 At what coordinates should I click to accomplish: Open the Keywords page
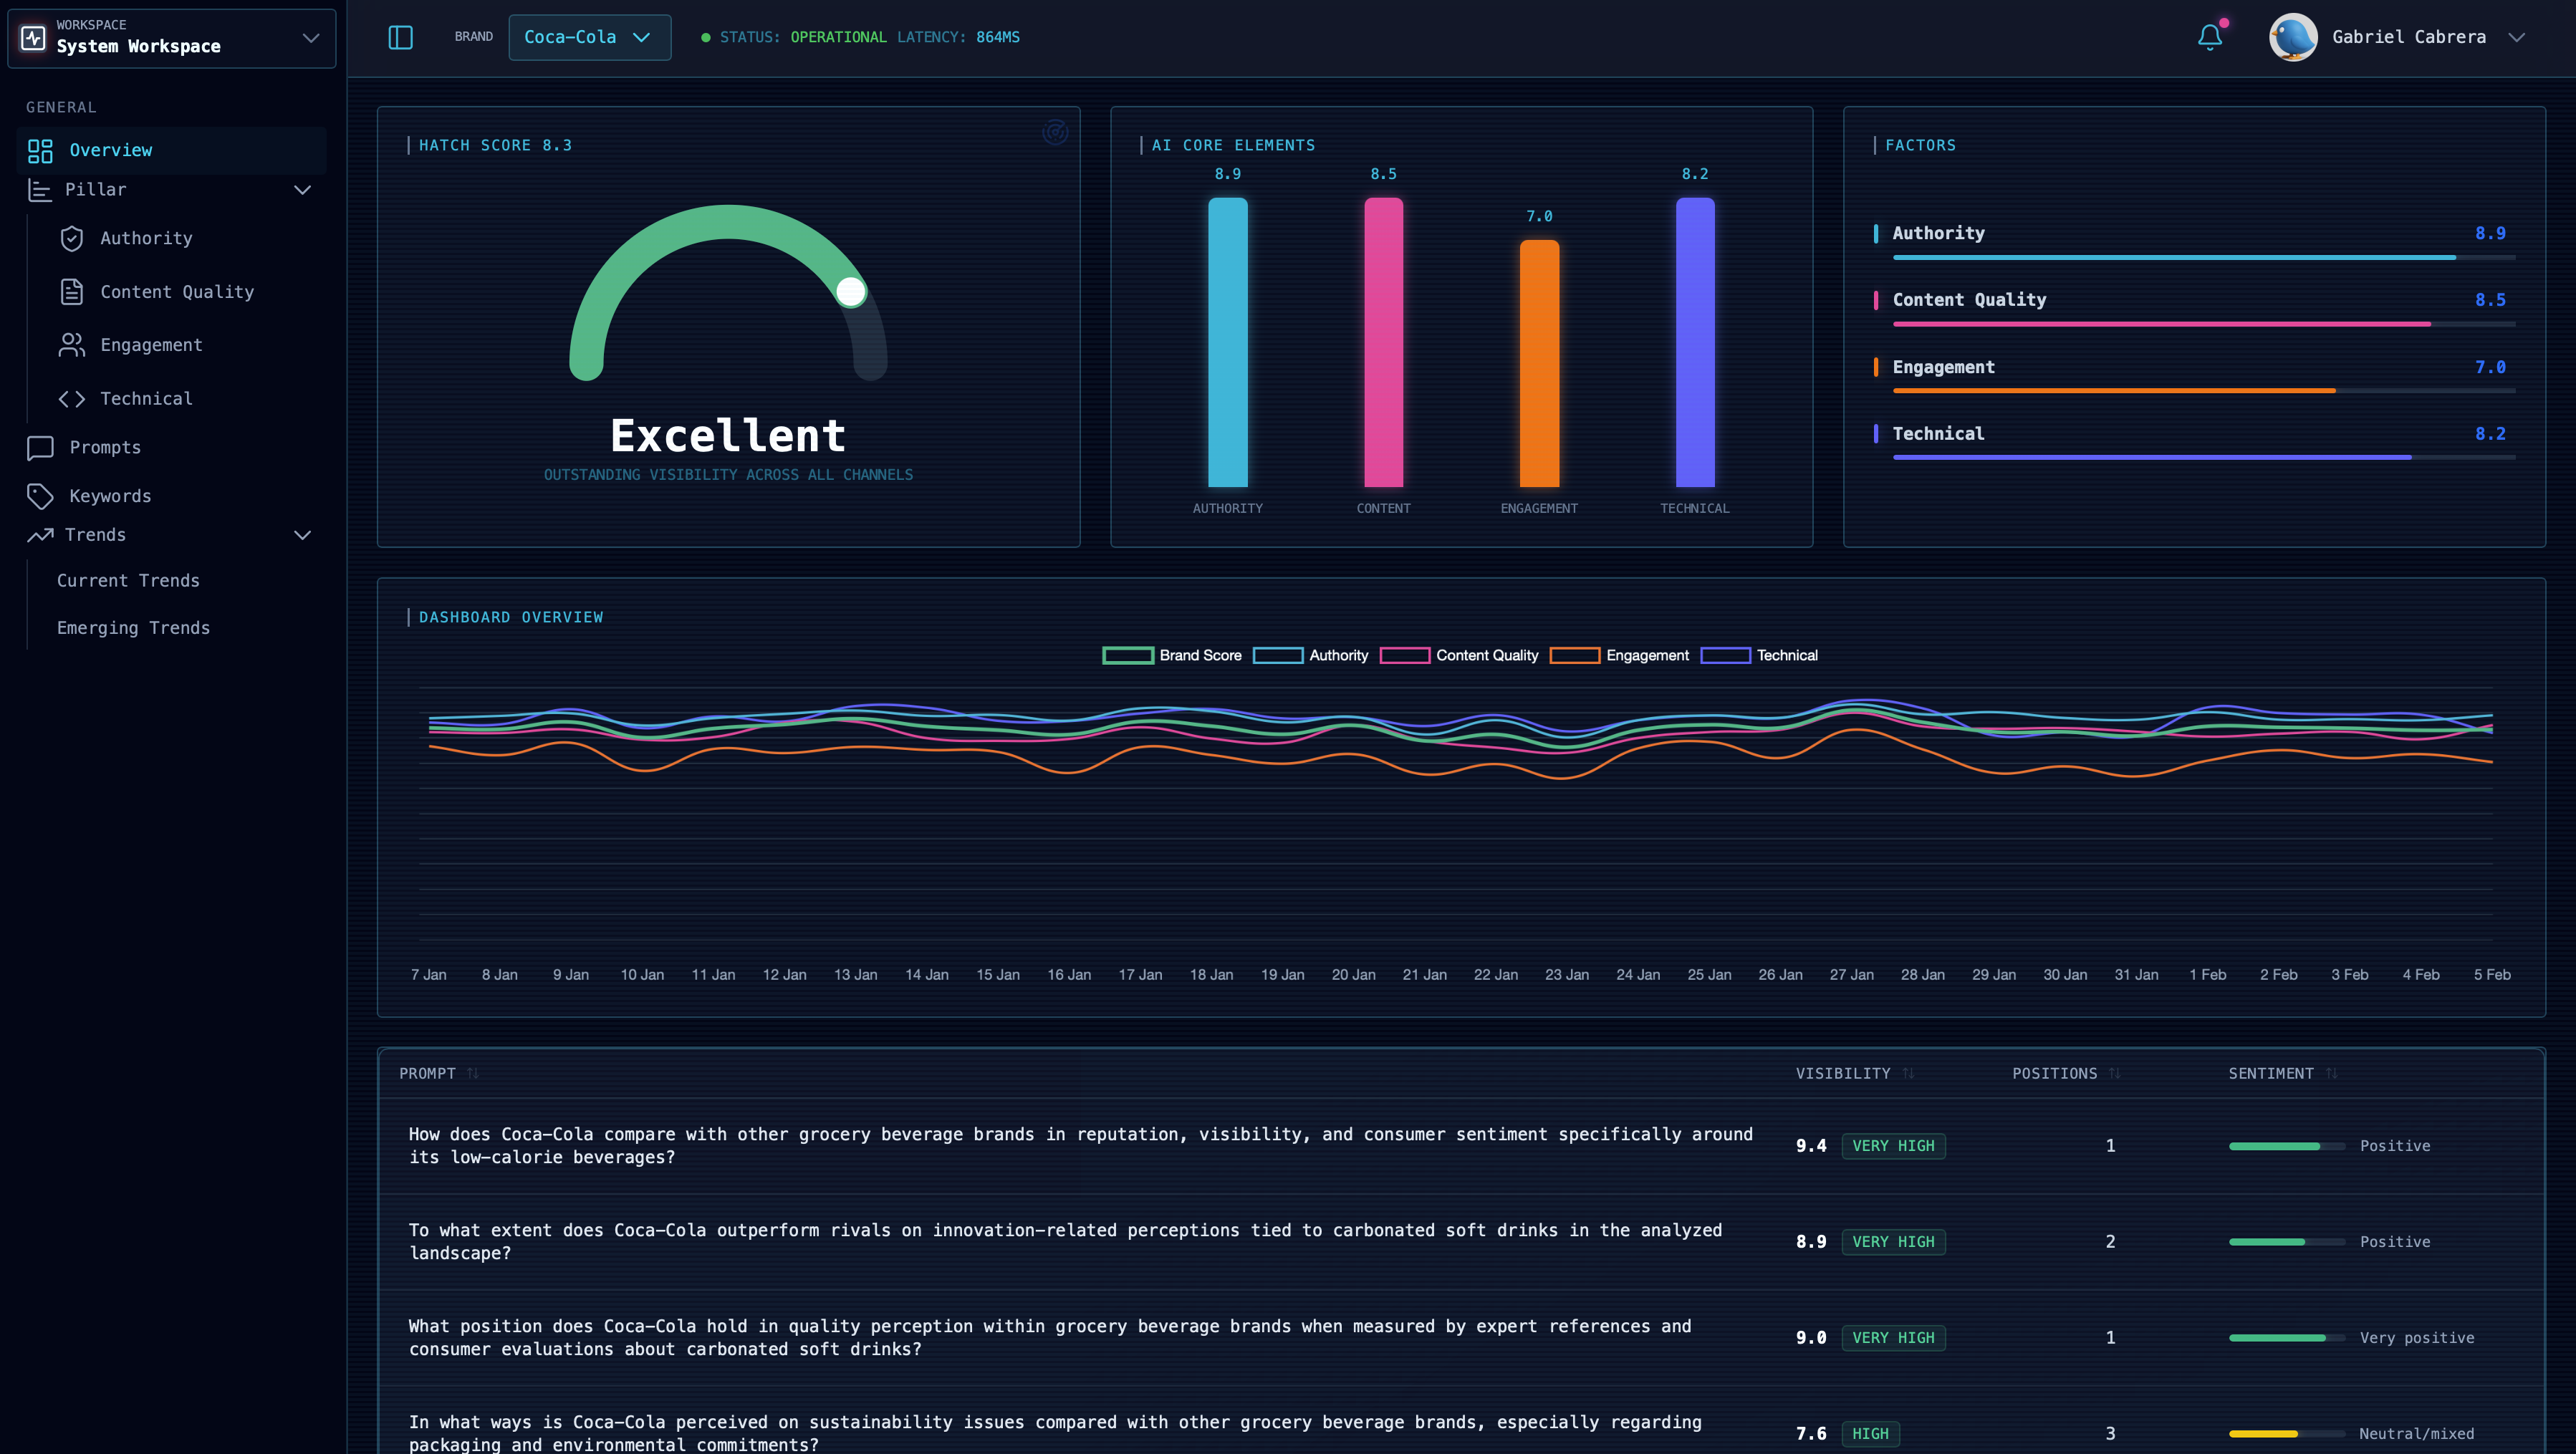click(x=172, y=496)
